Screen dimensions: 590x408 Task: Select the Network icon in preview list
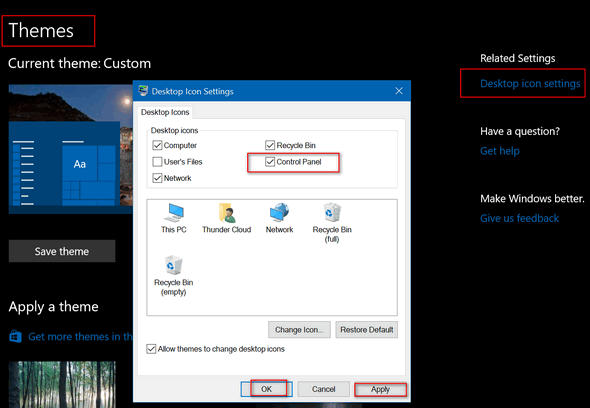(x=279, y=218)
